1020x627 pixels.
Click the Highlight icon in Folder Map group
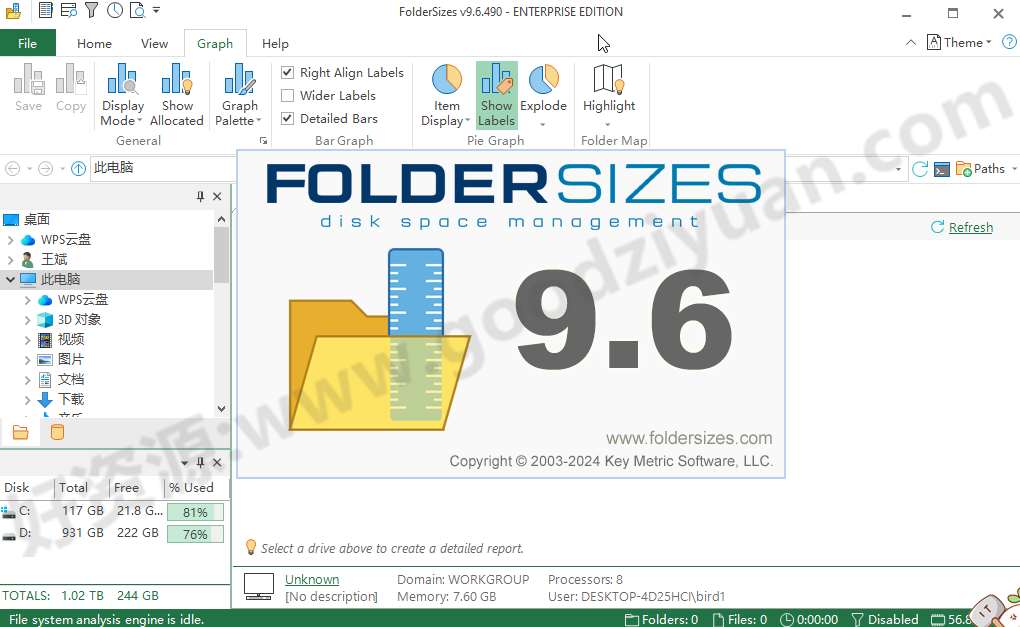[x=610, y=90]
